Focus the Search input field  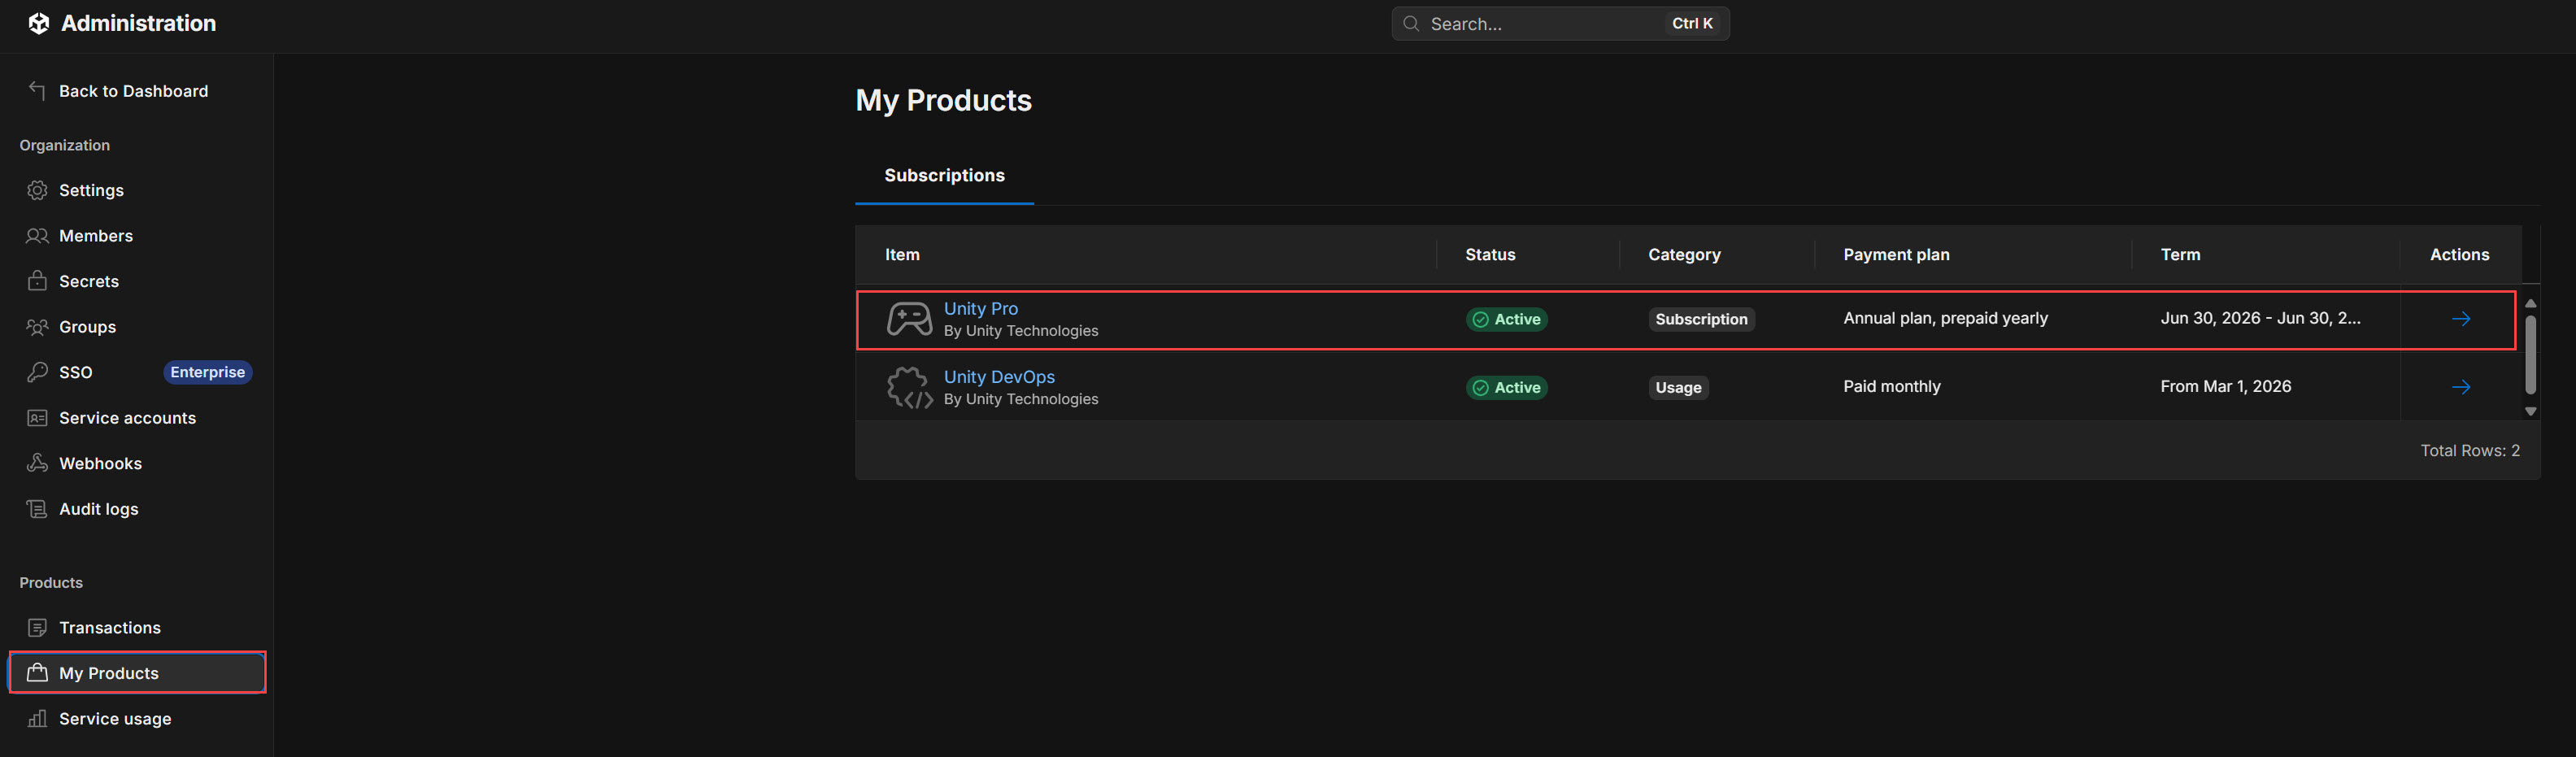click(1560, 23)
